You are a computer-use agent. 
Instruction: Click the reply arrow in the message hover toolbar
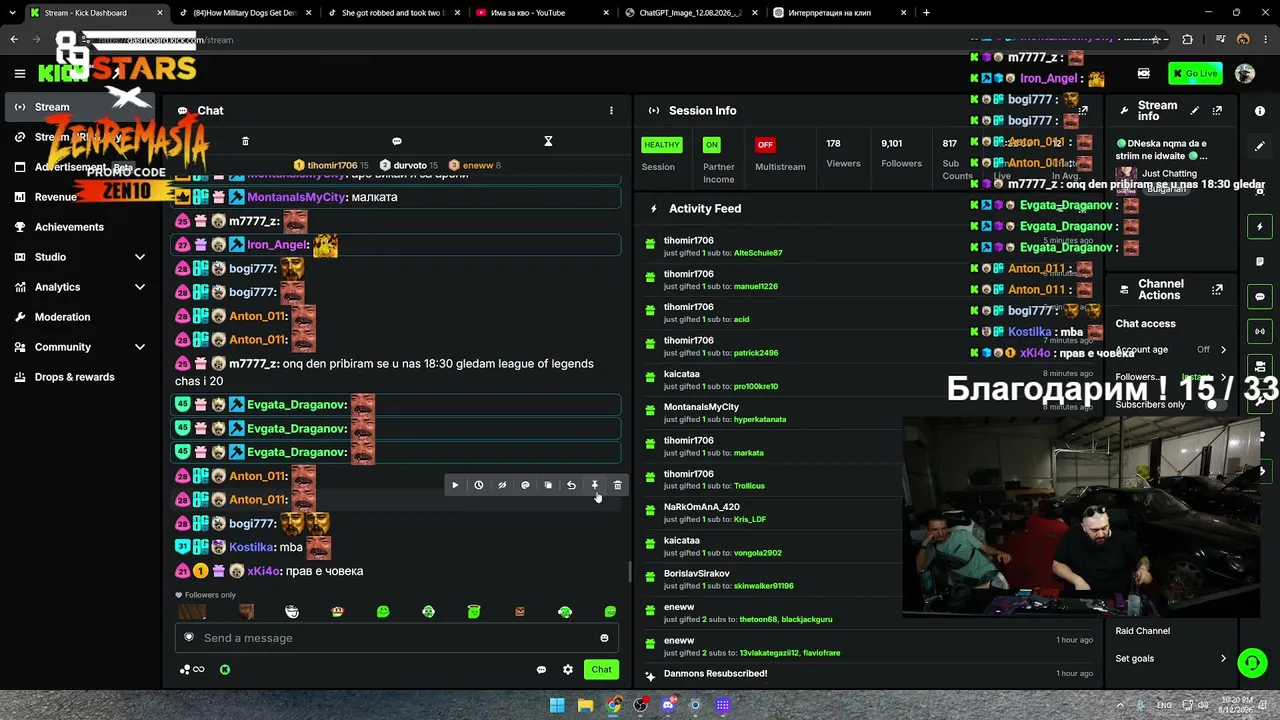571,485
